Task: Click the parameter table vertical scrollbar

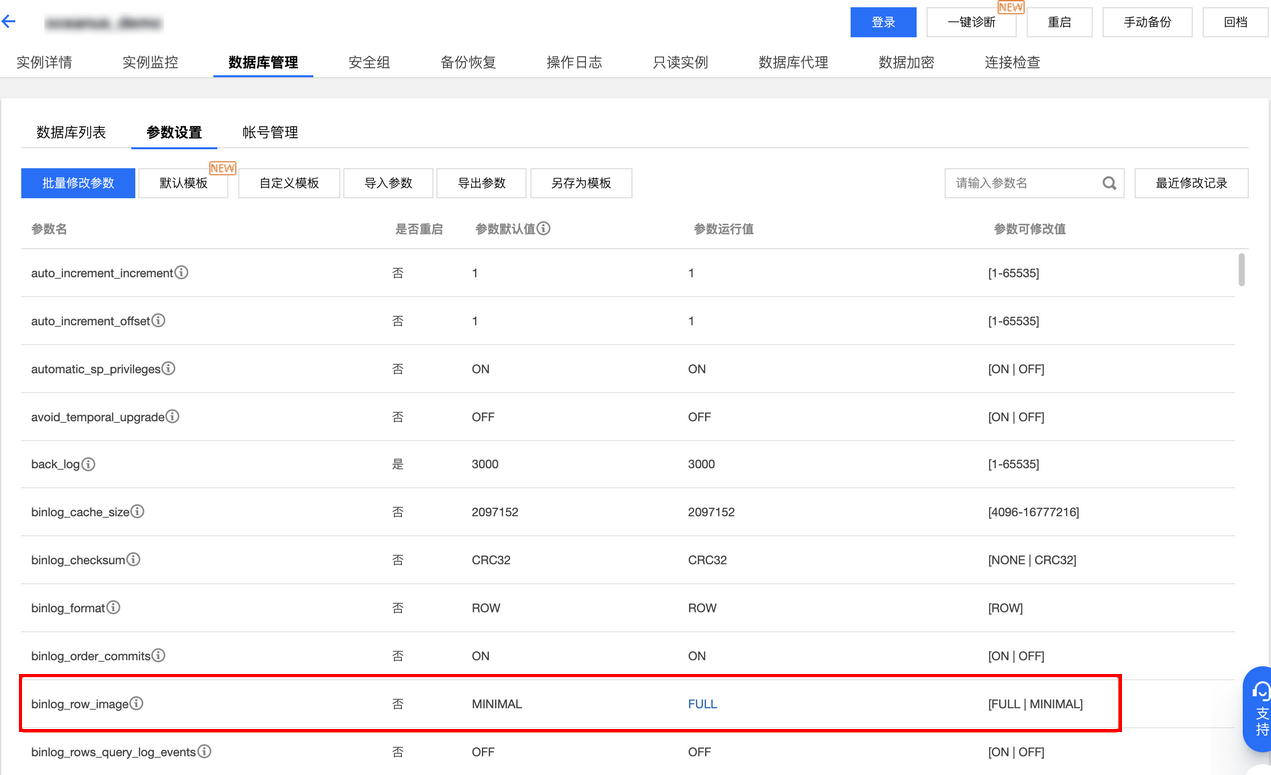Action: [x=1241, y=270]
